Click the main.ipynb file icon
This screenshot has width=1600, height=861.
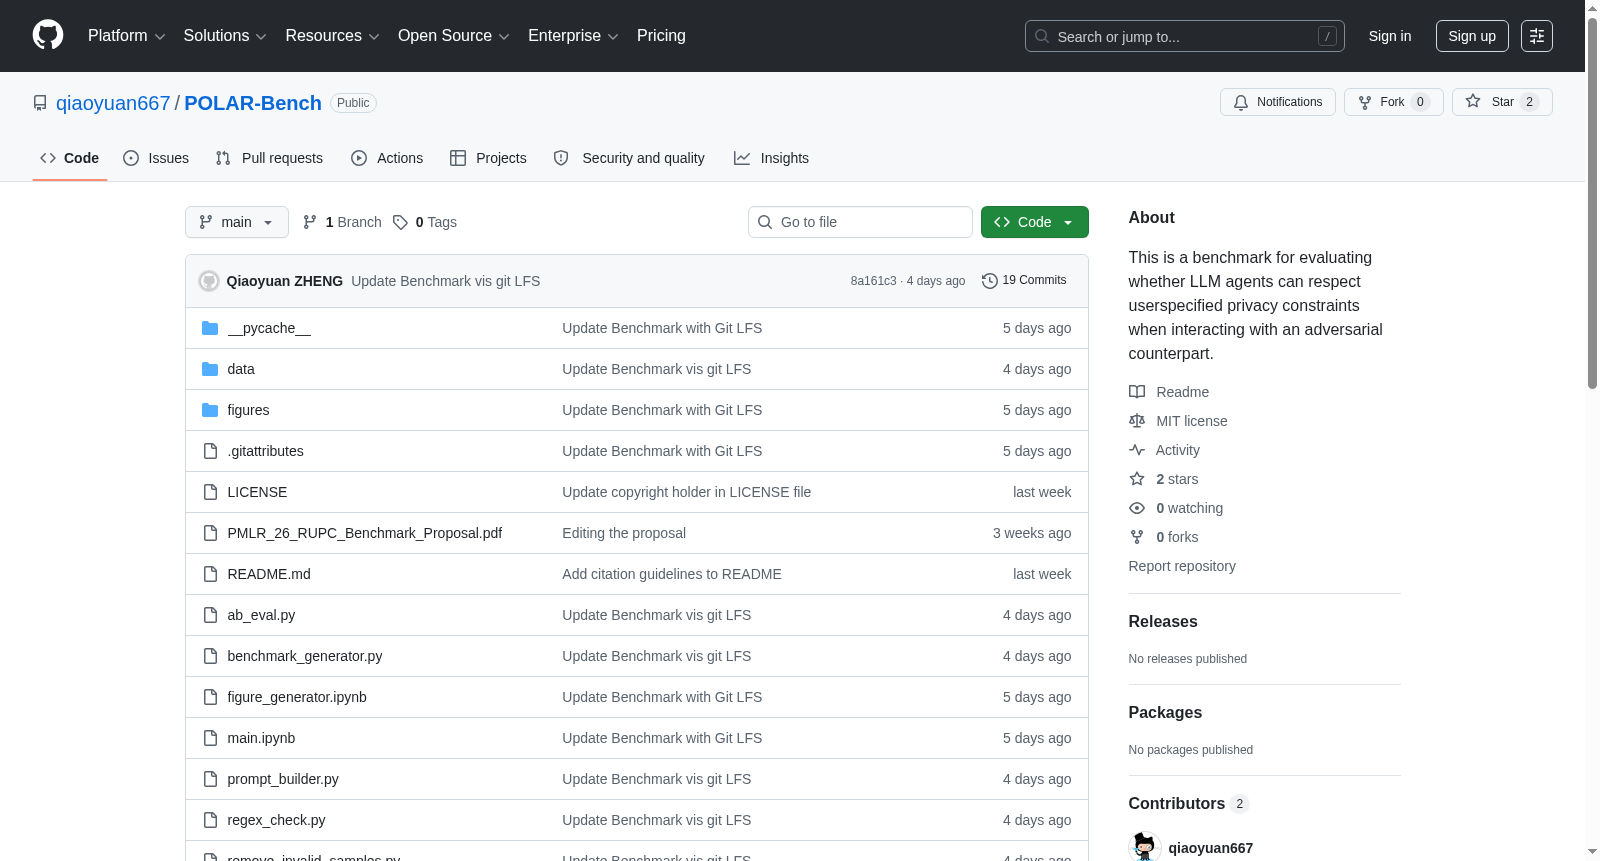coord(210,738)
